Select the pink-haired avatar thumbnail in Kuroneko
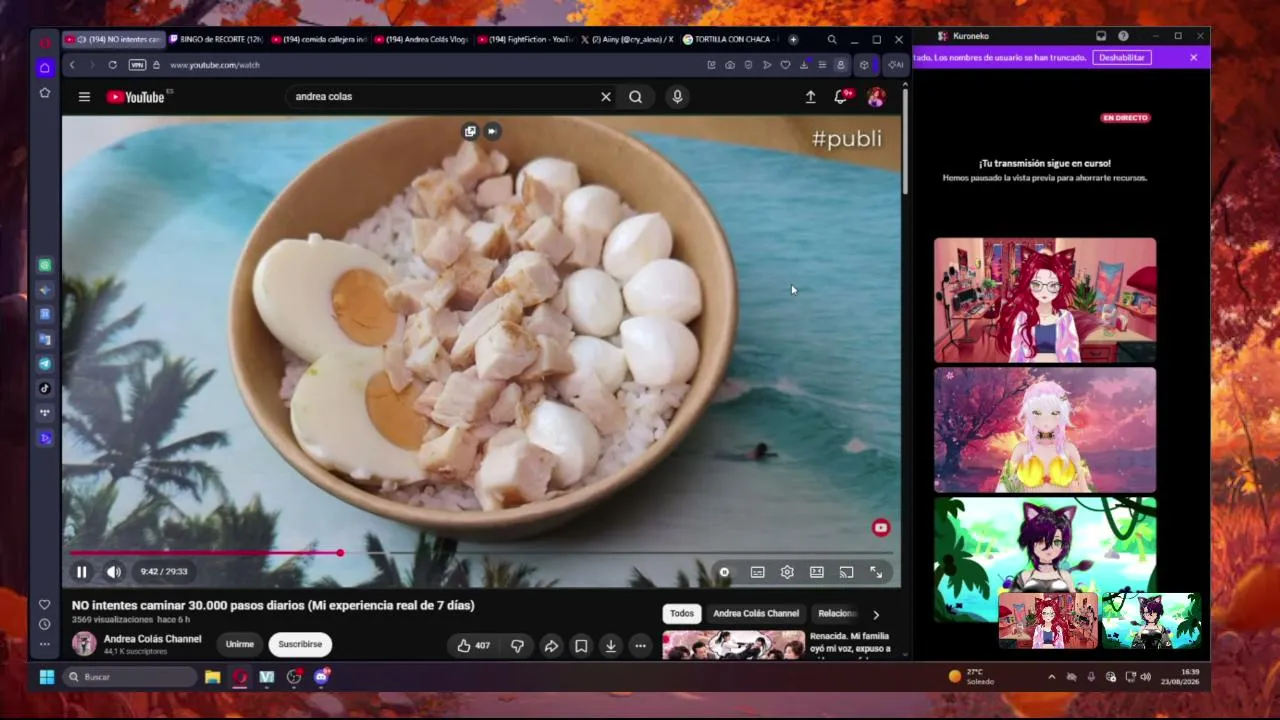The image size is (1280, 720). pos(1045,430)
